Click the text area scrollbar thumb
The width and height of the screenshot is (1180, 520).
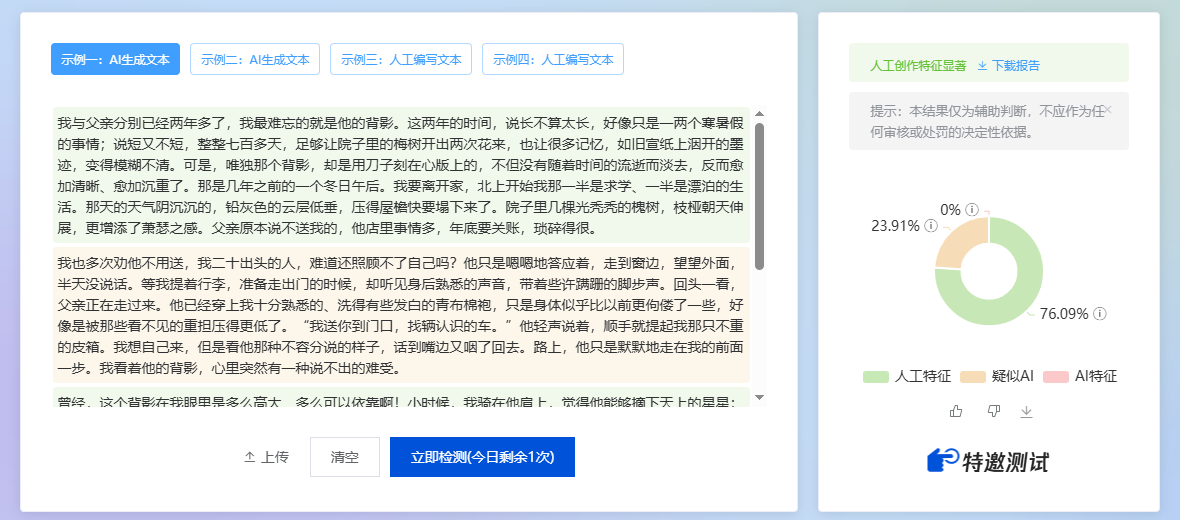click(x=759, y=196)
